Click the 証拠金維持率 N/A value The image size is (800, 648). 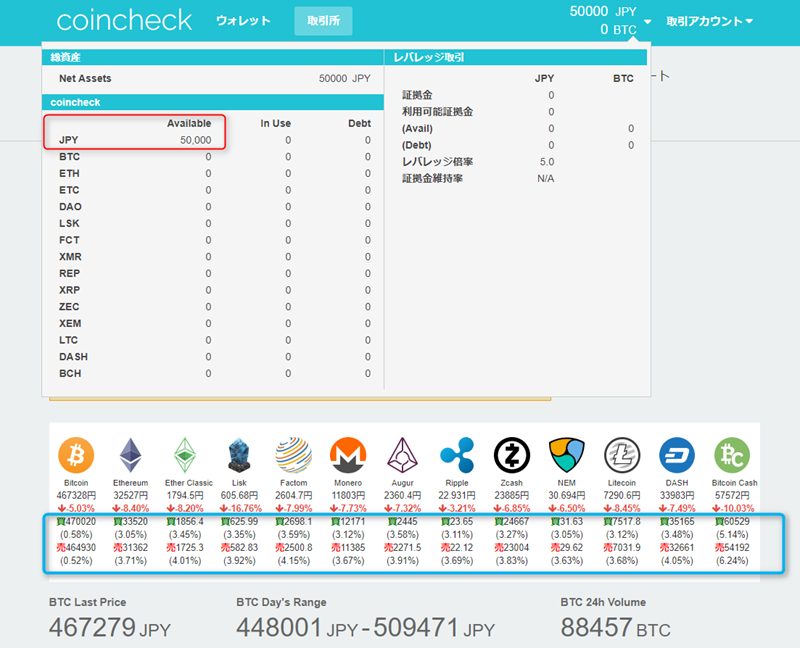pyautogui.click(x=545, y=179)
